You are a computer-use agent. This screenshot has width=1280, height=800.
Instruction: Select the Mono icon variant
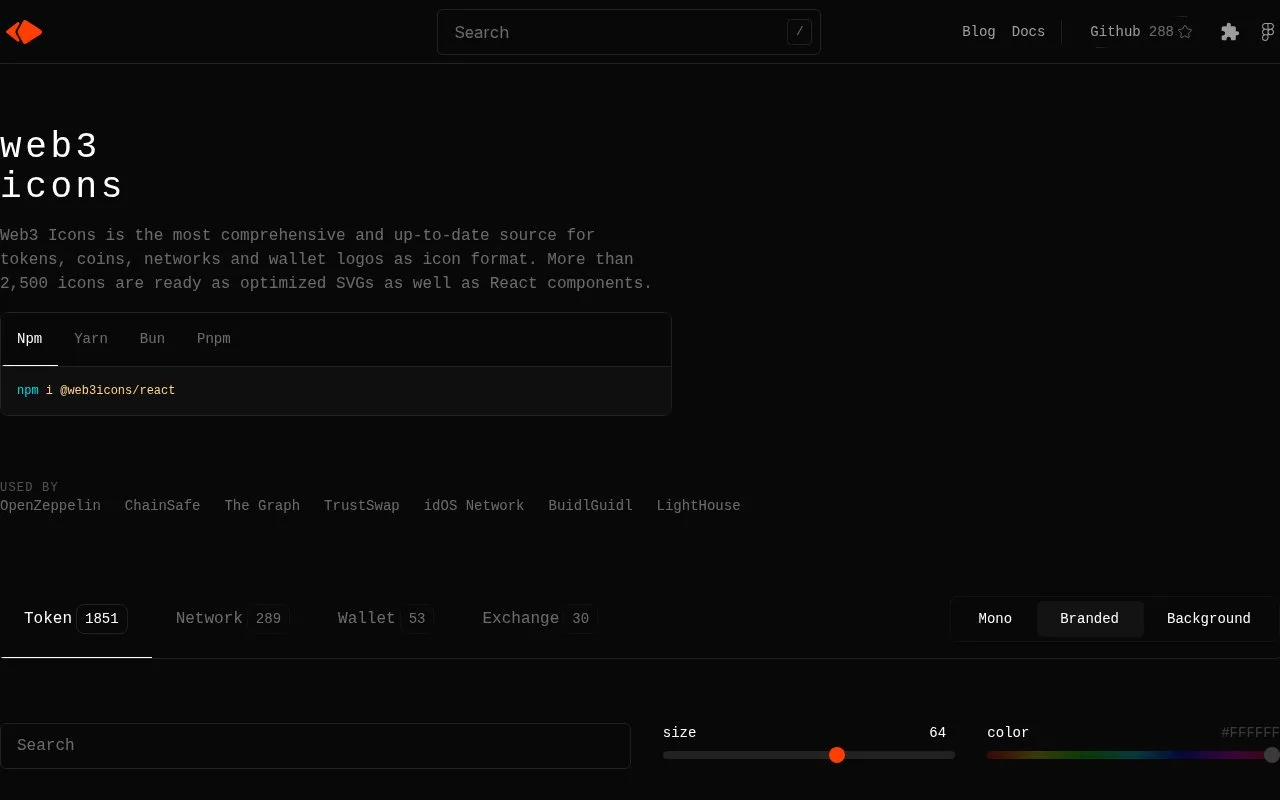pyautogui.click(x=995, y=619)
